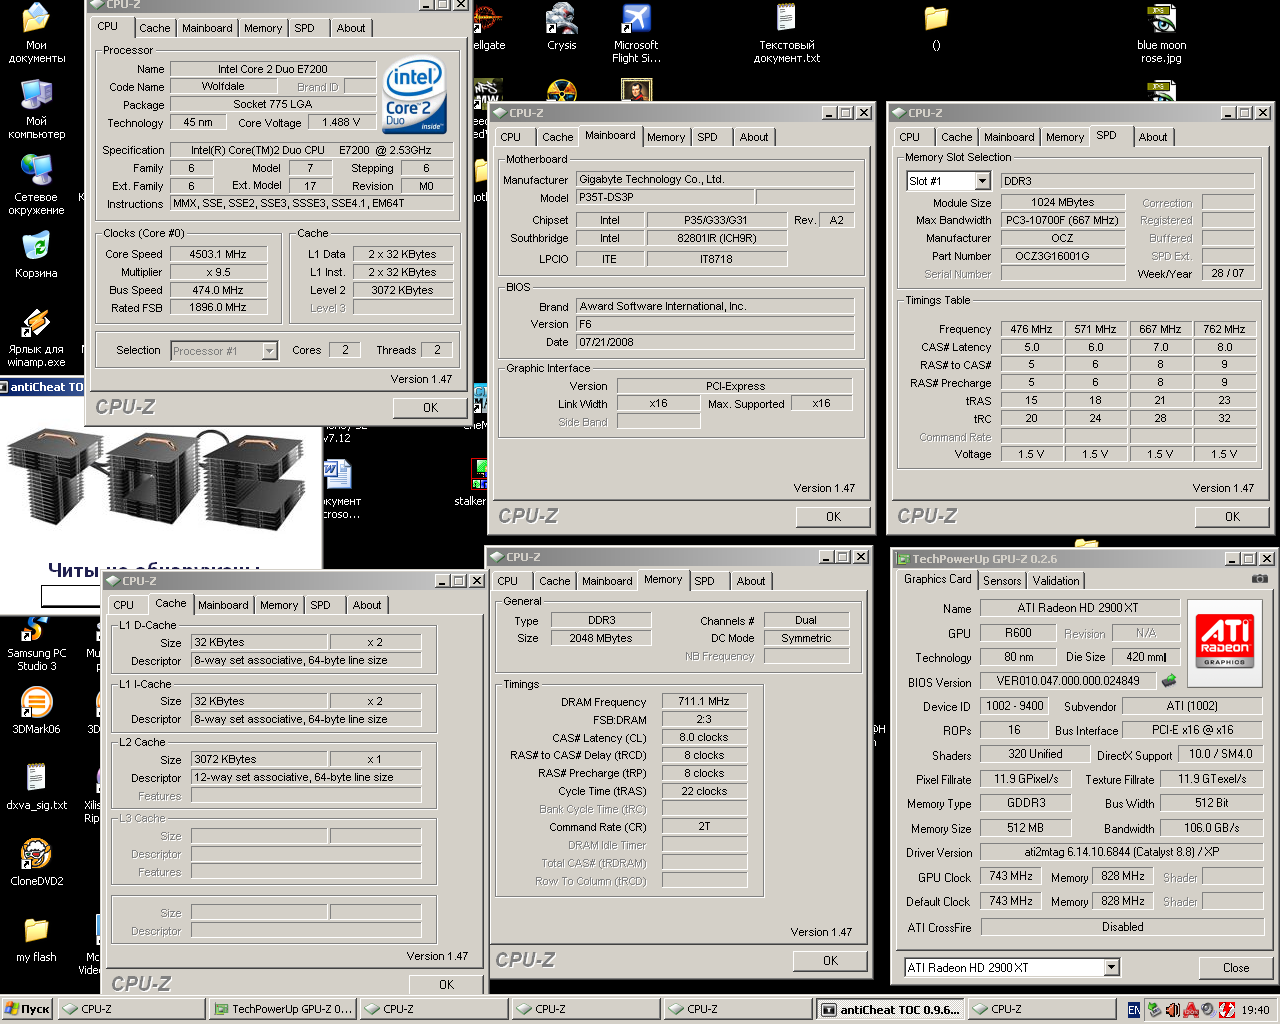
Task: Open the Корзина recycle bin icon
Action: (36, 255)
